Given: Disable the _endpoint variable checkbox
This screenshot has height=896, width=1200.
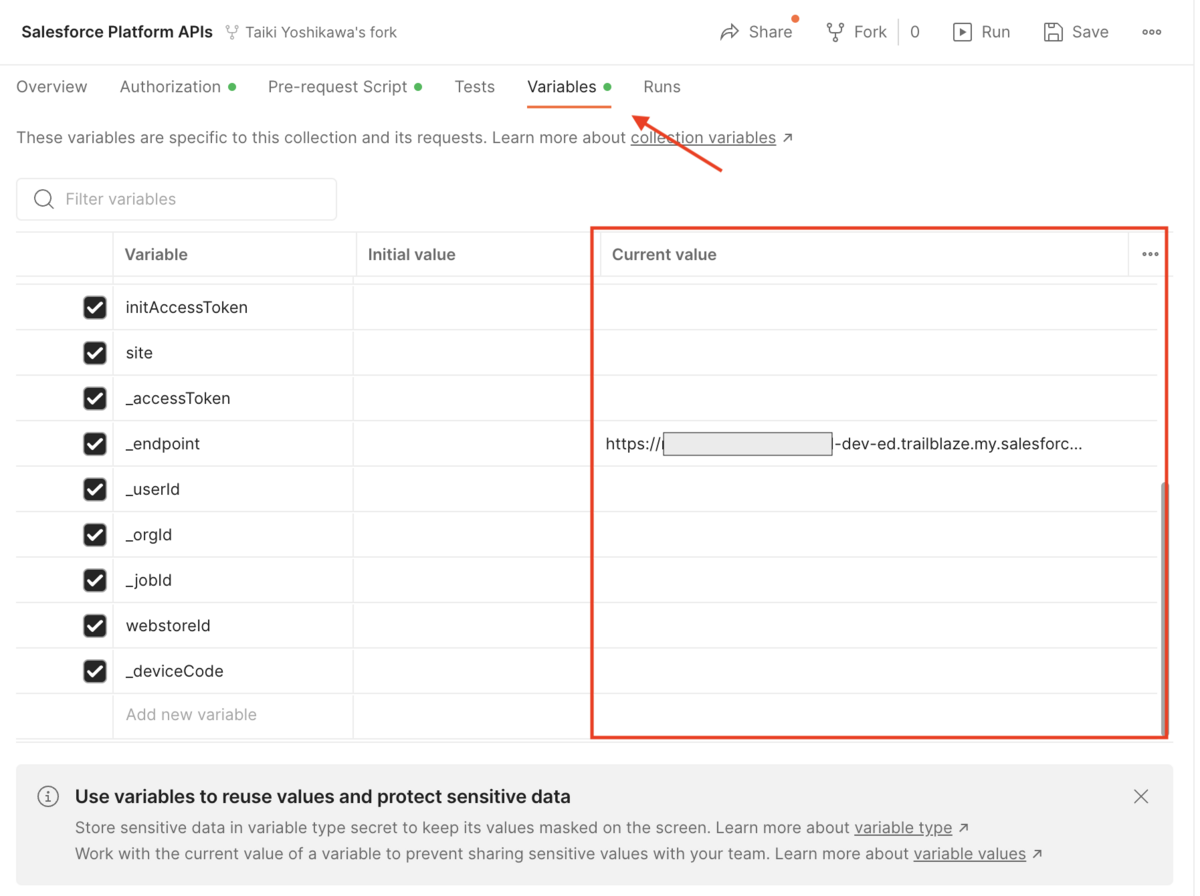Looking at the screenshot, I should pos(95,443).
